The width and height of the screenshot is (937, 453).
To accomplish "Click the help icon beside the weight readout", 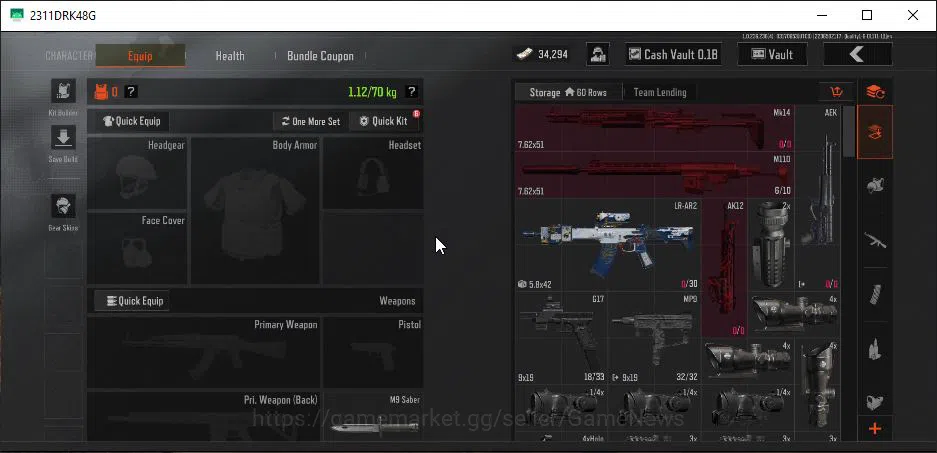I will 411,91.
